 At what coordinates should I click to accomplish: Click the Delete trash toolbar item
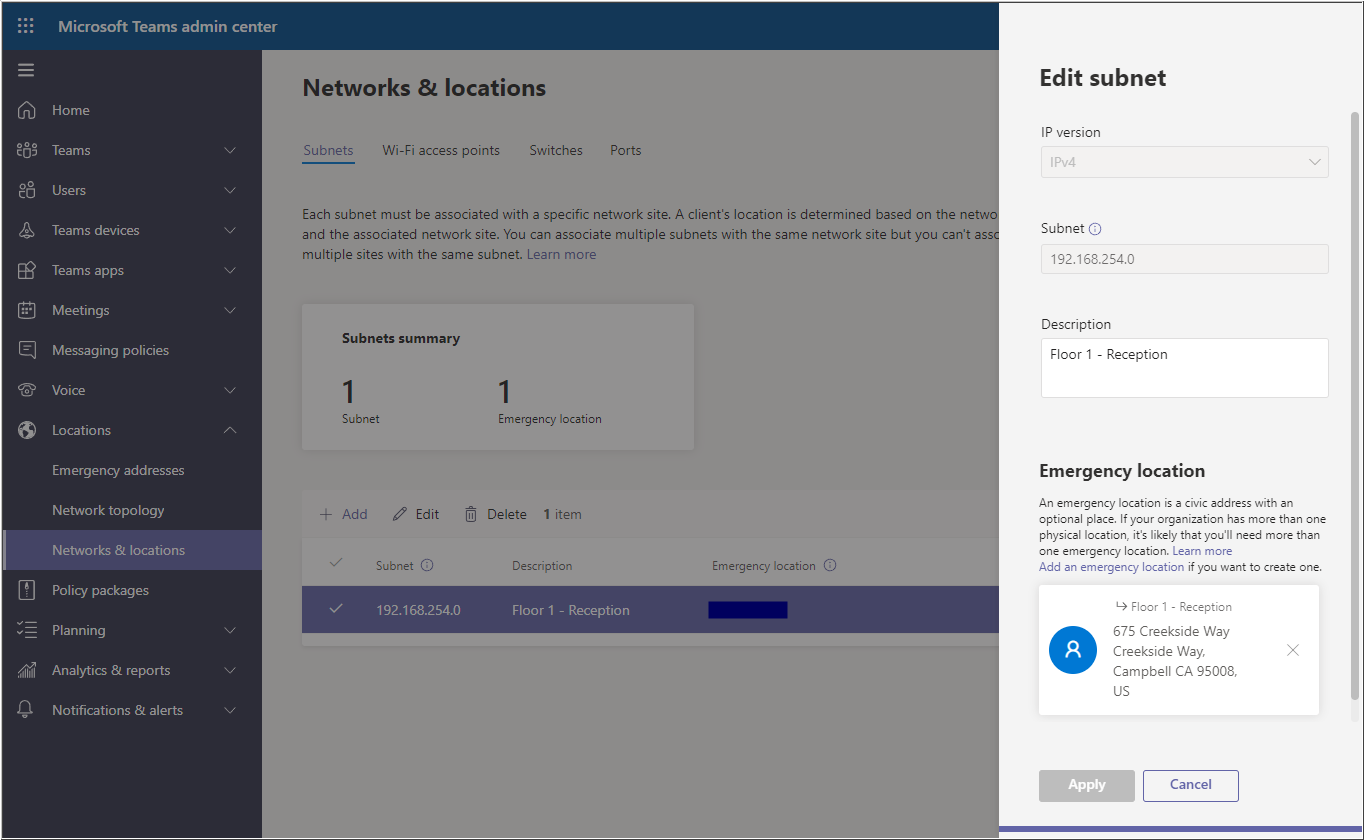pyautogui.click(x=495, y=514)
